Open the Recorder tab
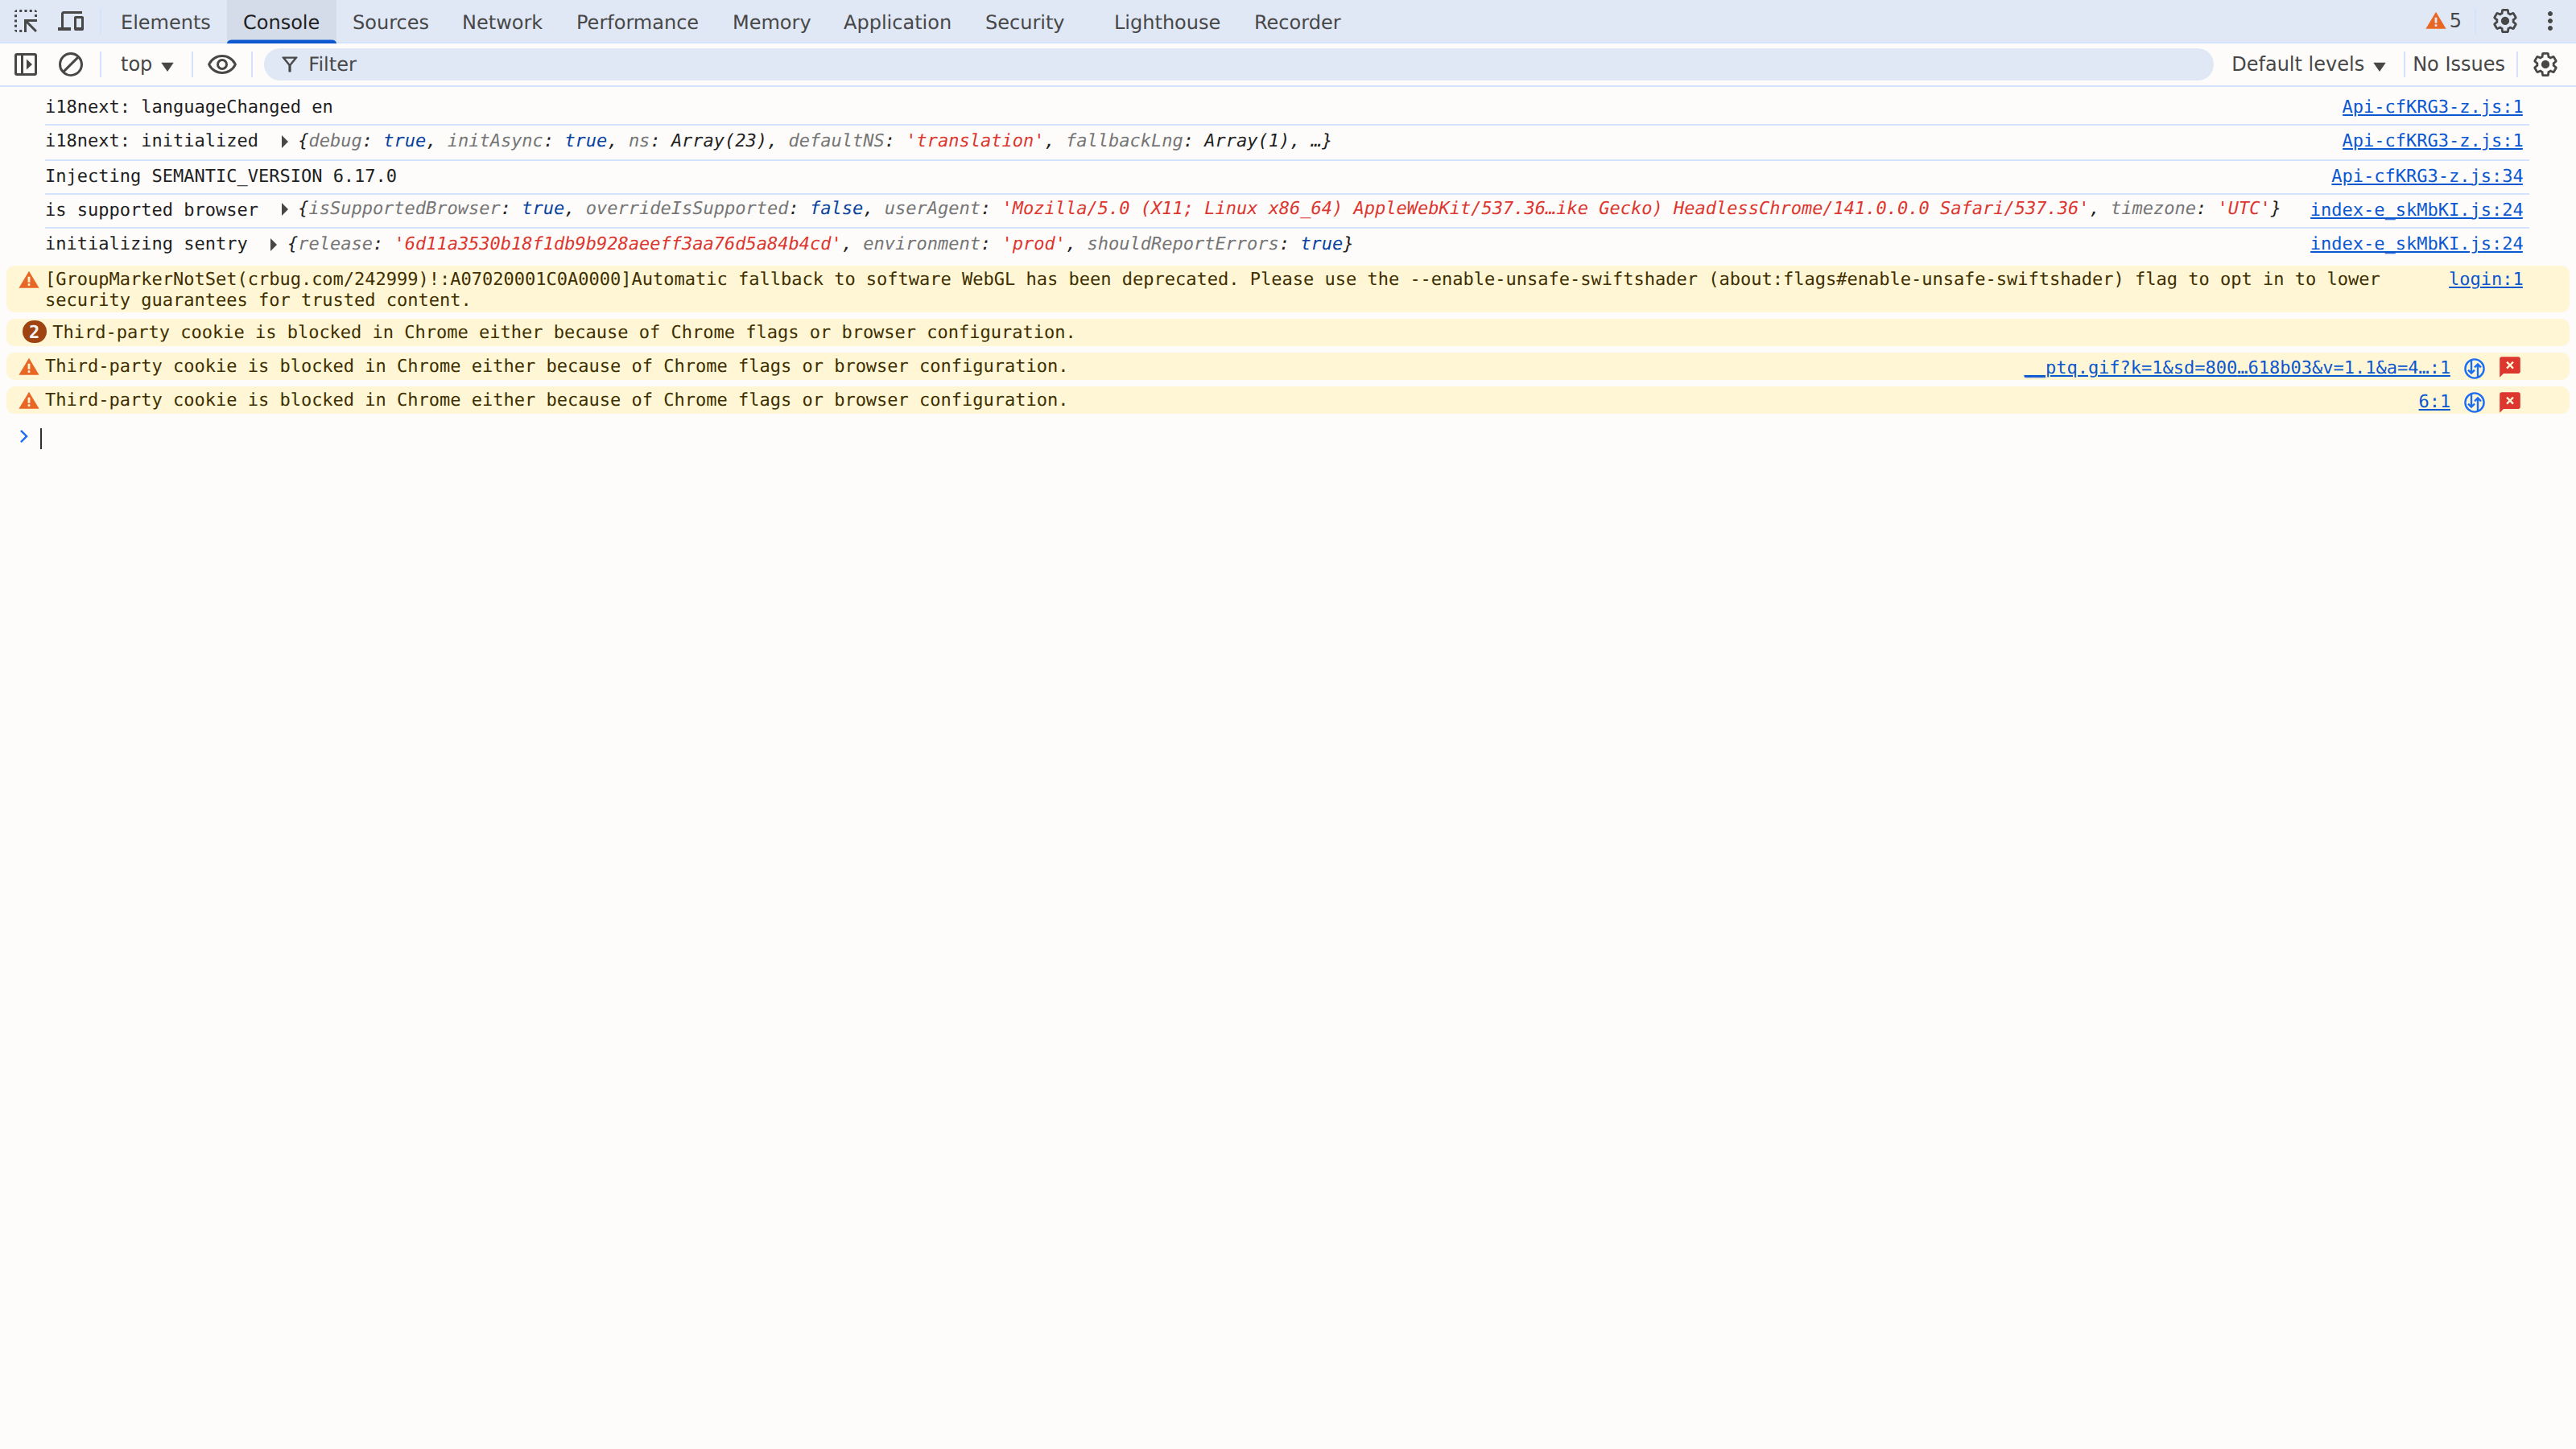This screenshot has height=1449, width=2576. pos(1297,22)
